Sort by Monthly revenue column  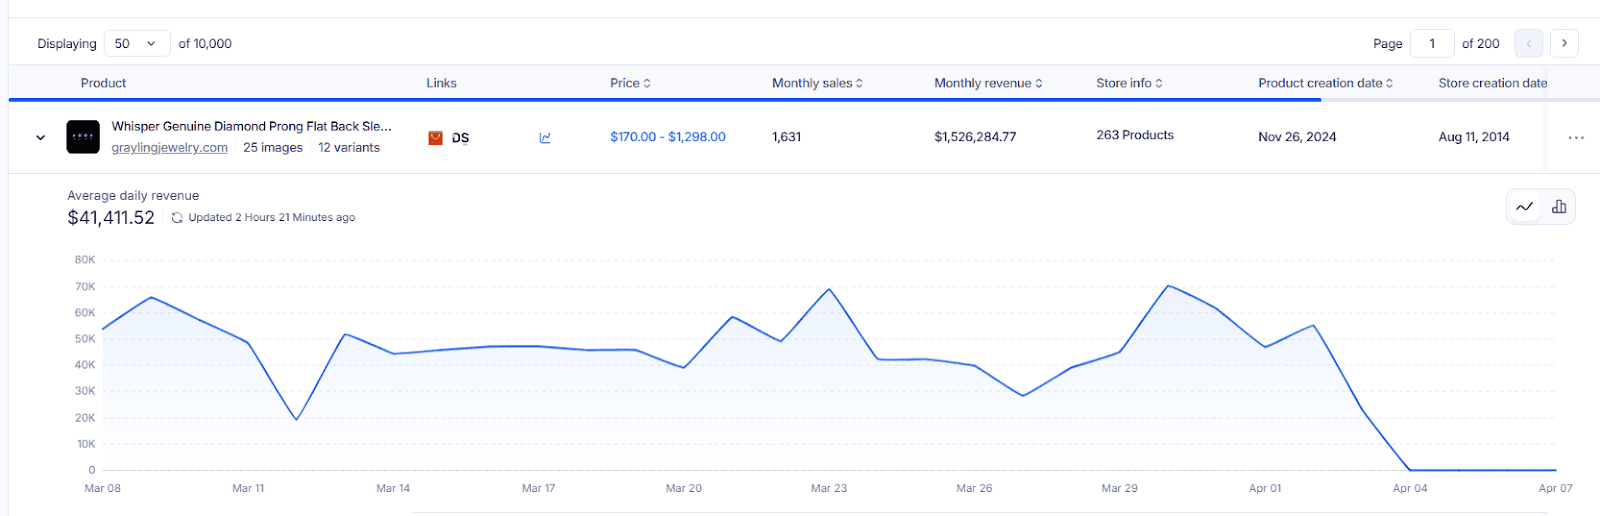pyautogui.click(x=988, y=83)
